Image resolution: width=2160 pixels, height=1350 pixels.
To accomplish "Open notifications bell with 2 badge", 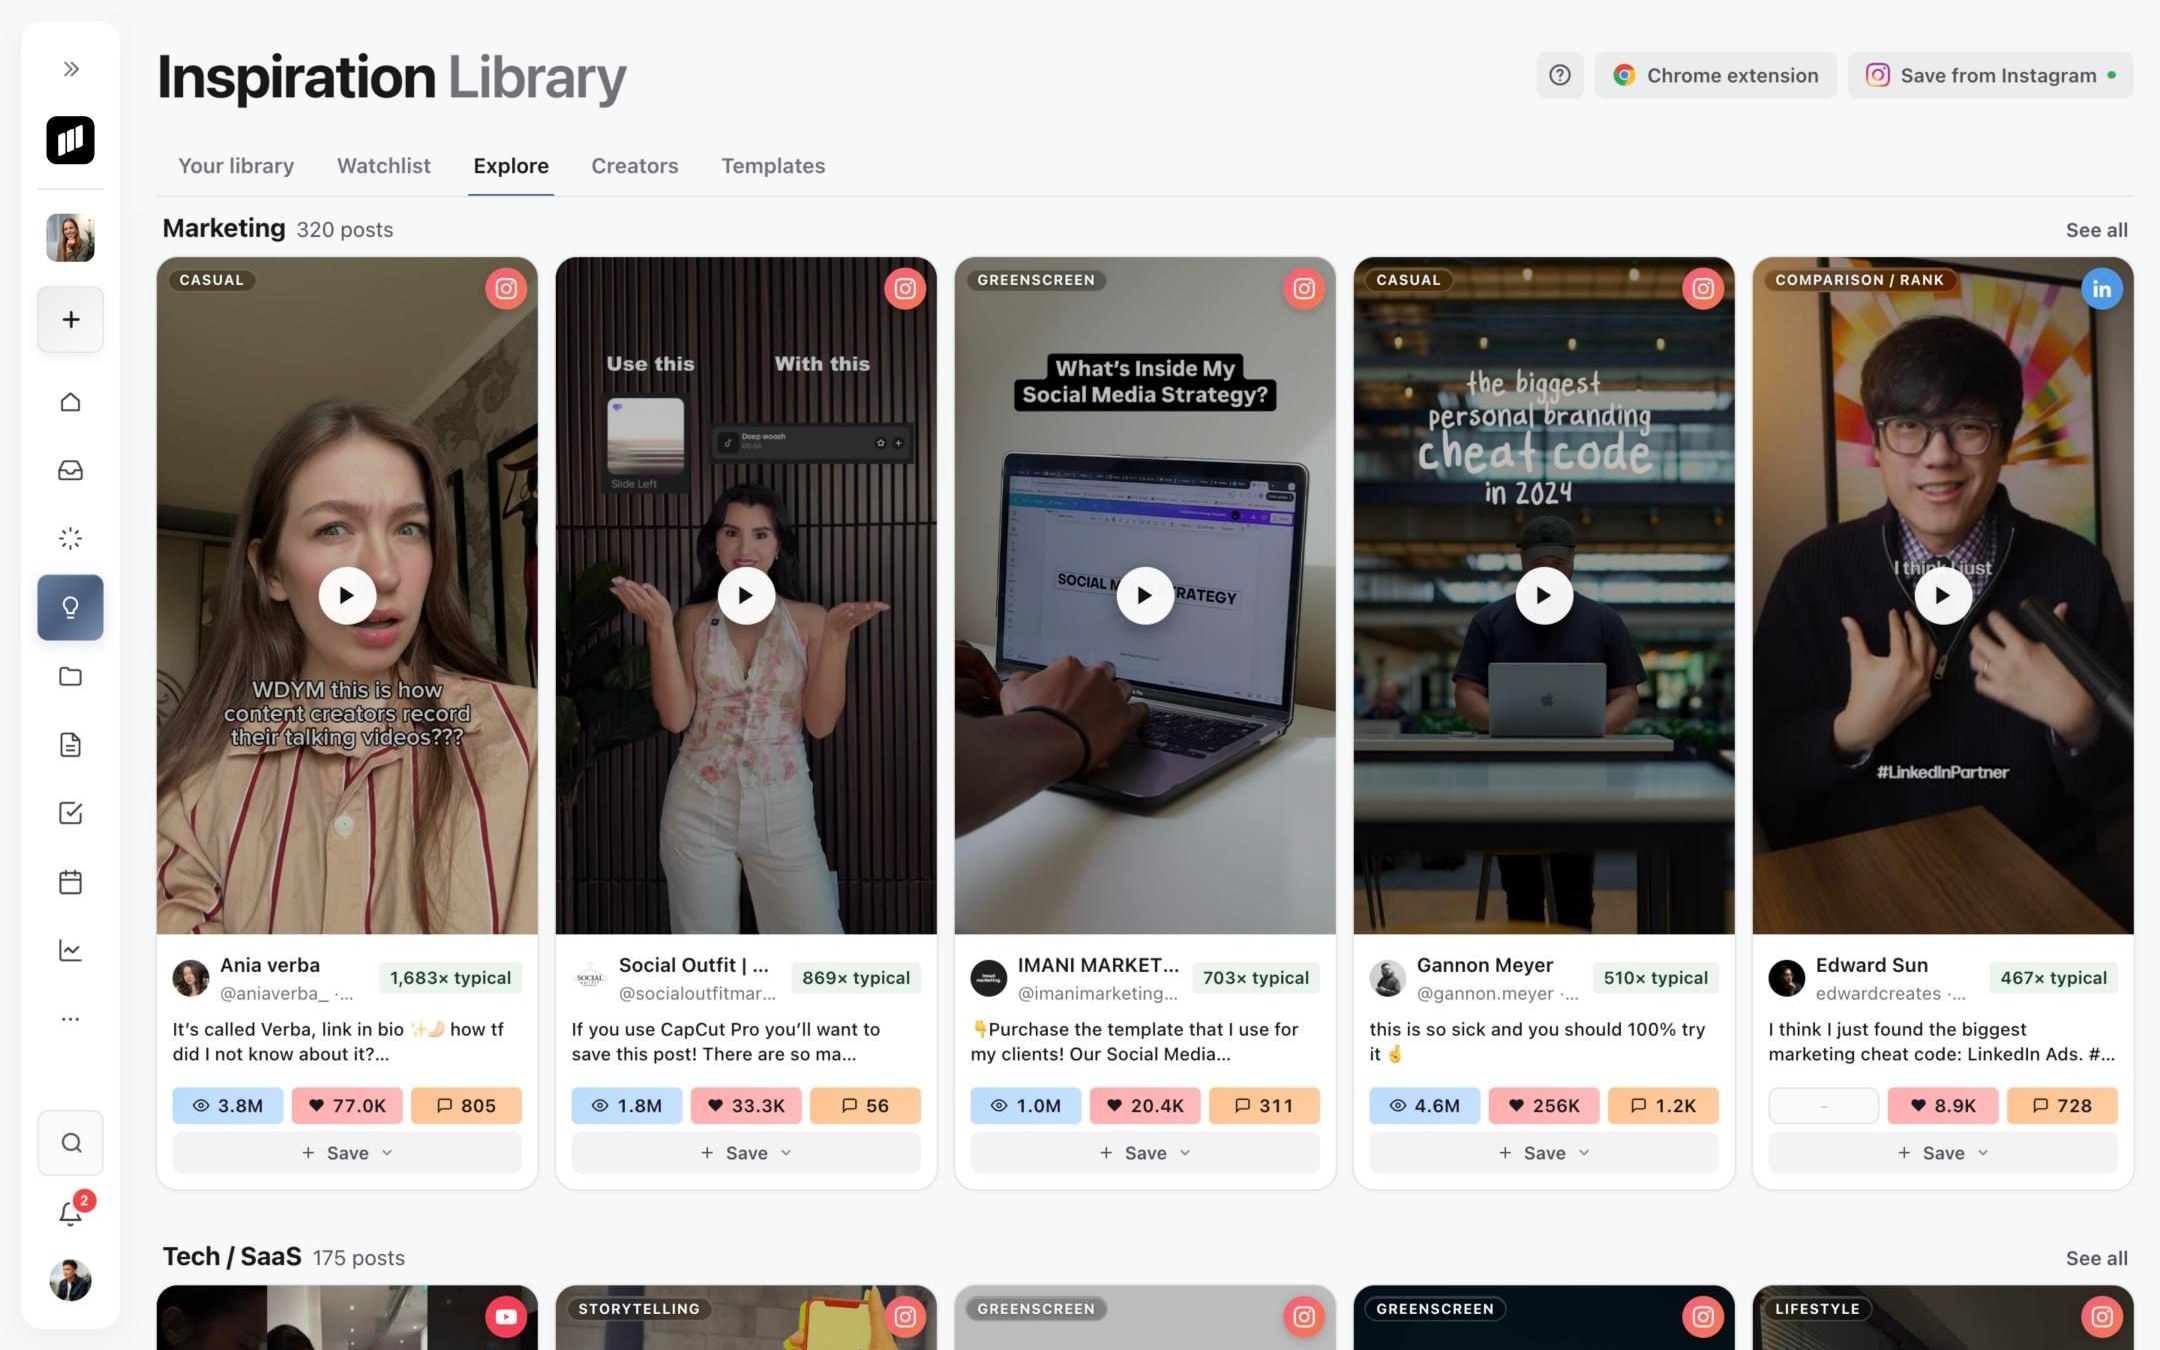I will pyautogui.click(x=70, y=1213).
